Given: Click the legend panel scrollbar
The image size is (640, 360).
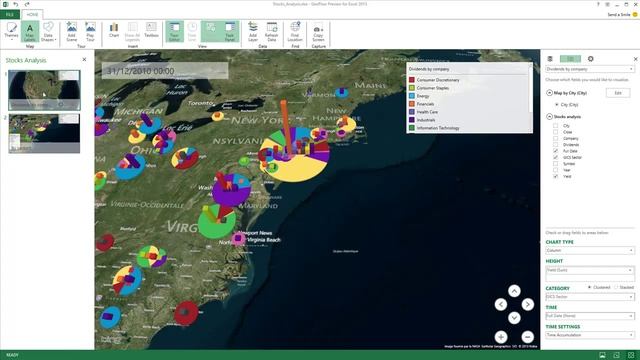Looking at the screenshot, I should click(x=531, y=98).
